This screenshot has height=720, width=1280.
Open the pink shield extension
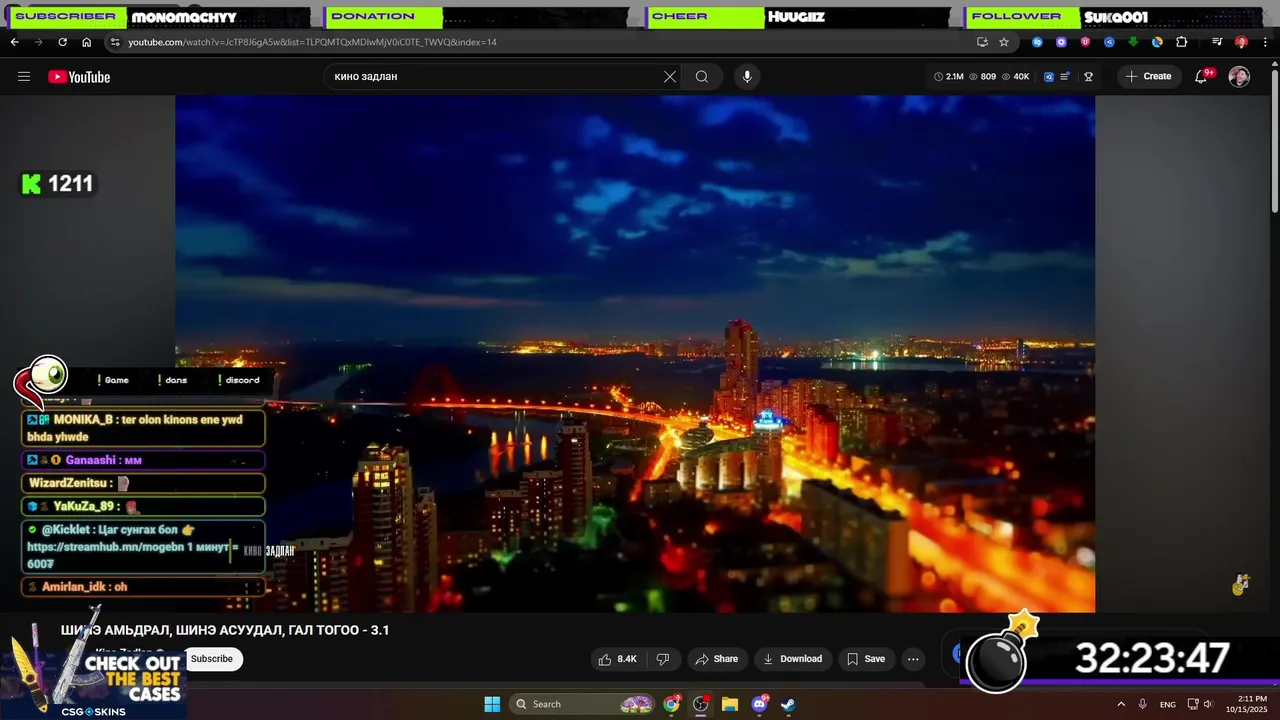point(1085,42)
